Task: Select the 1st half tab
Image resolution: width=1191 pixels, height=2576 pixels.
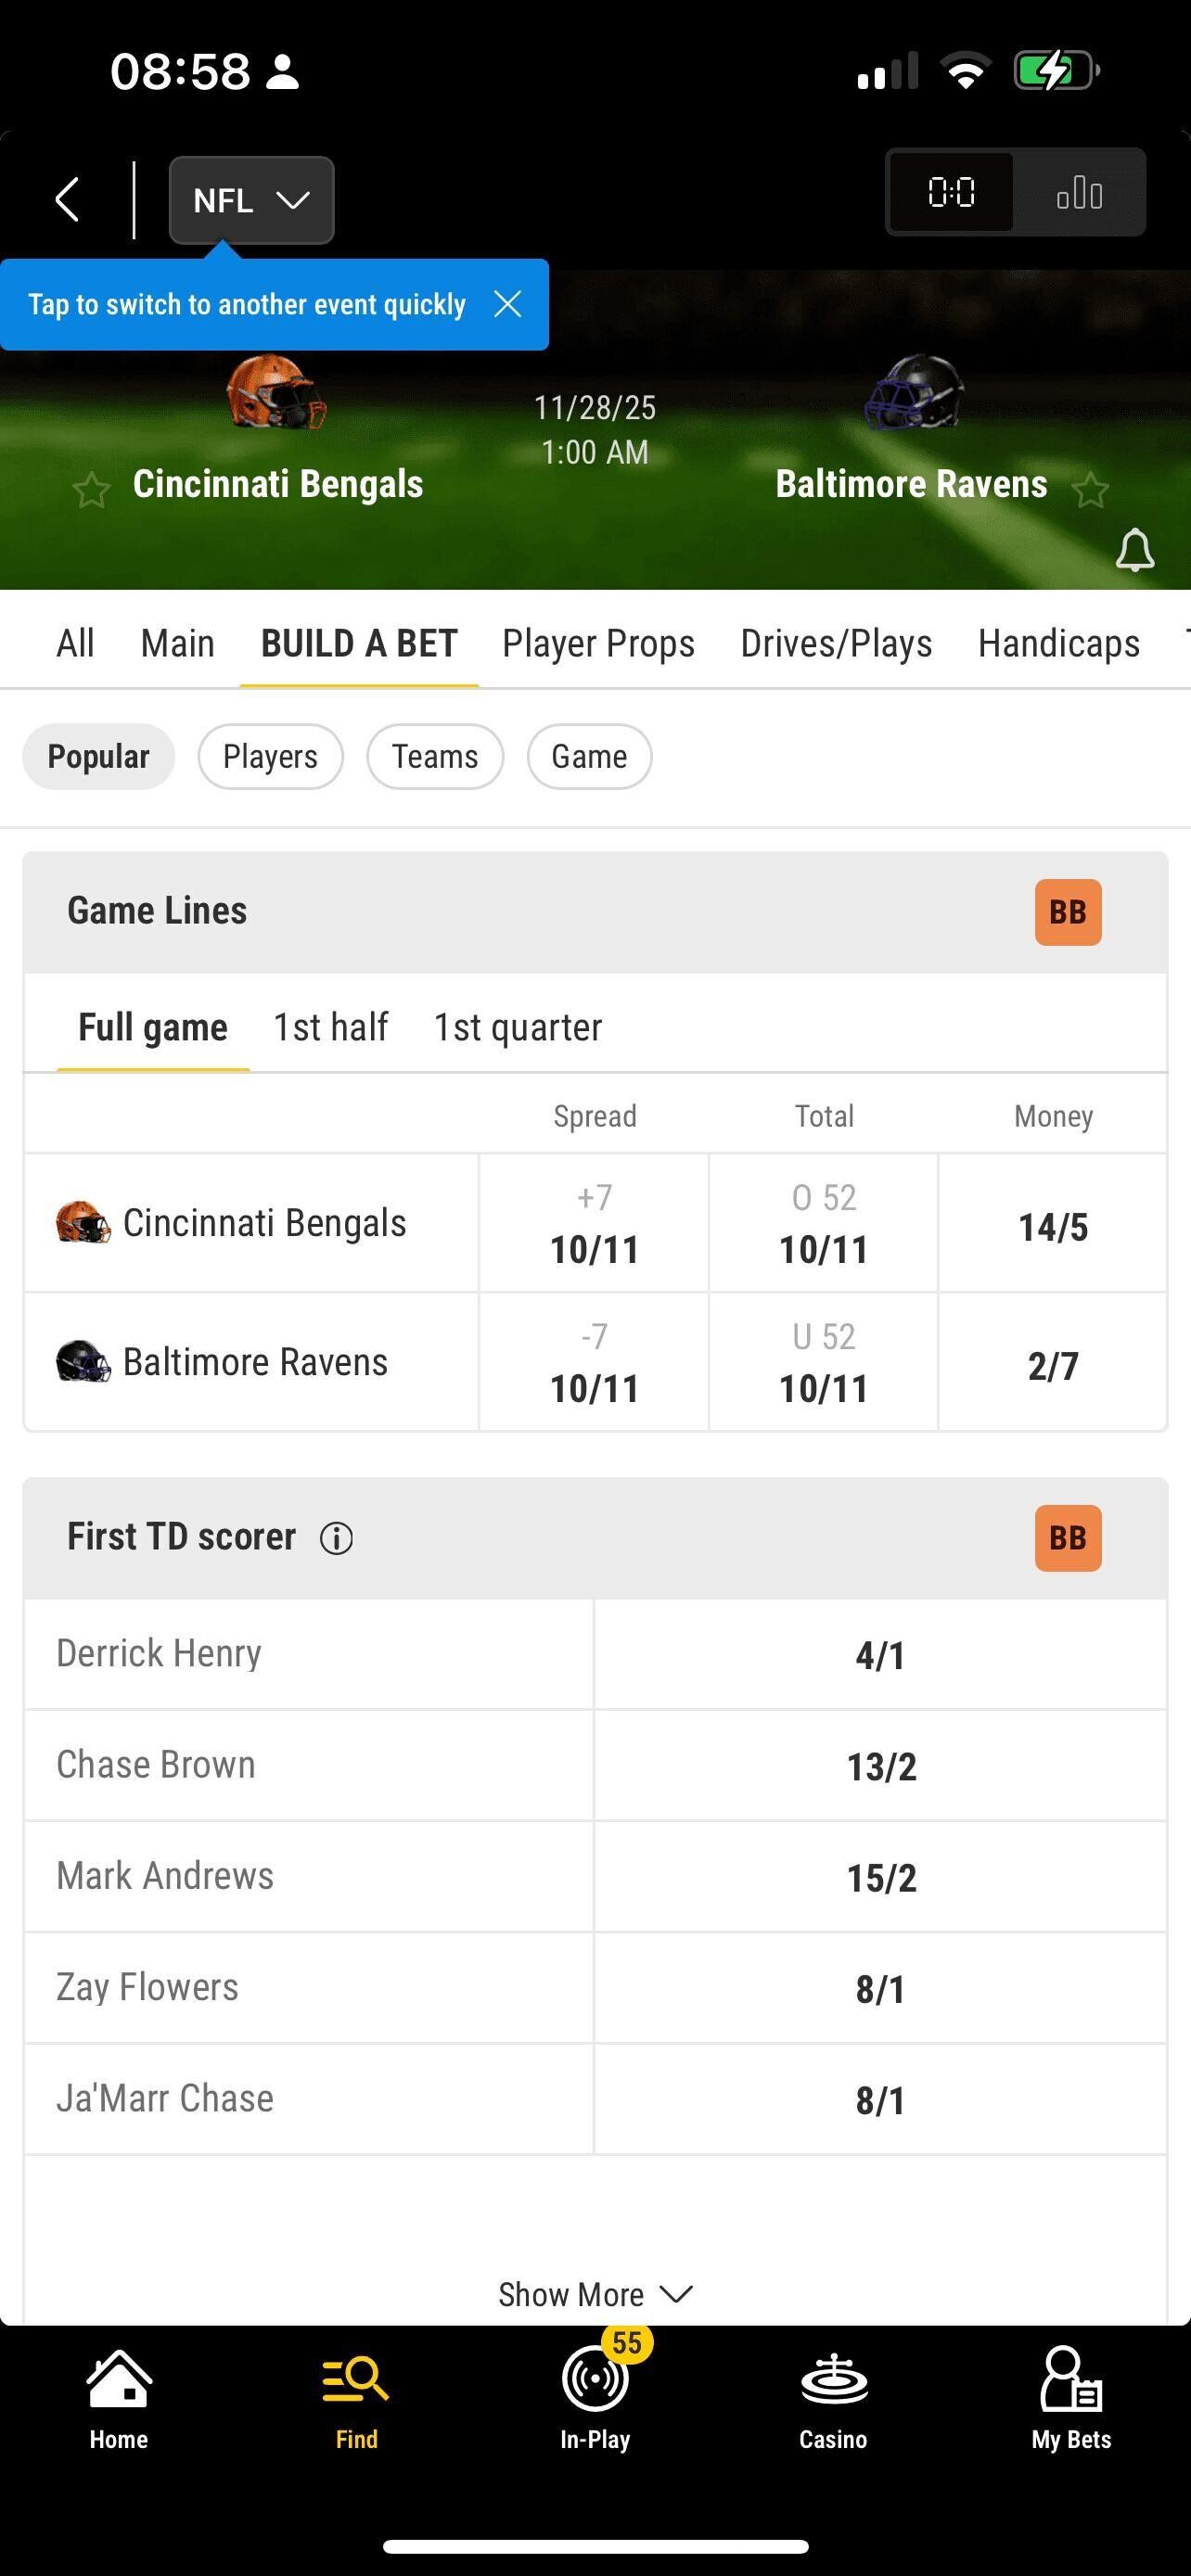Action: [x=331, y=1027]
